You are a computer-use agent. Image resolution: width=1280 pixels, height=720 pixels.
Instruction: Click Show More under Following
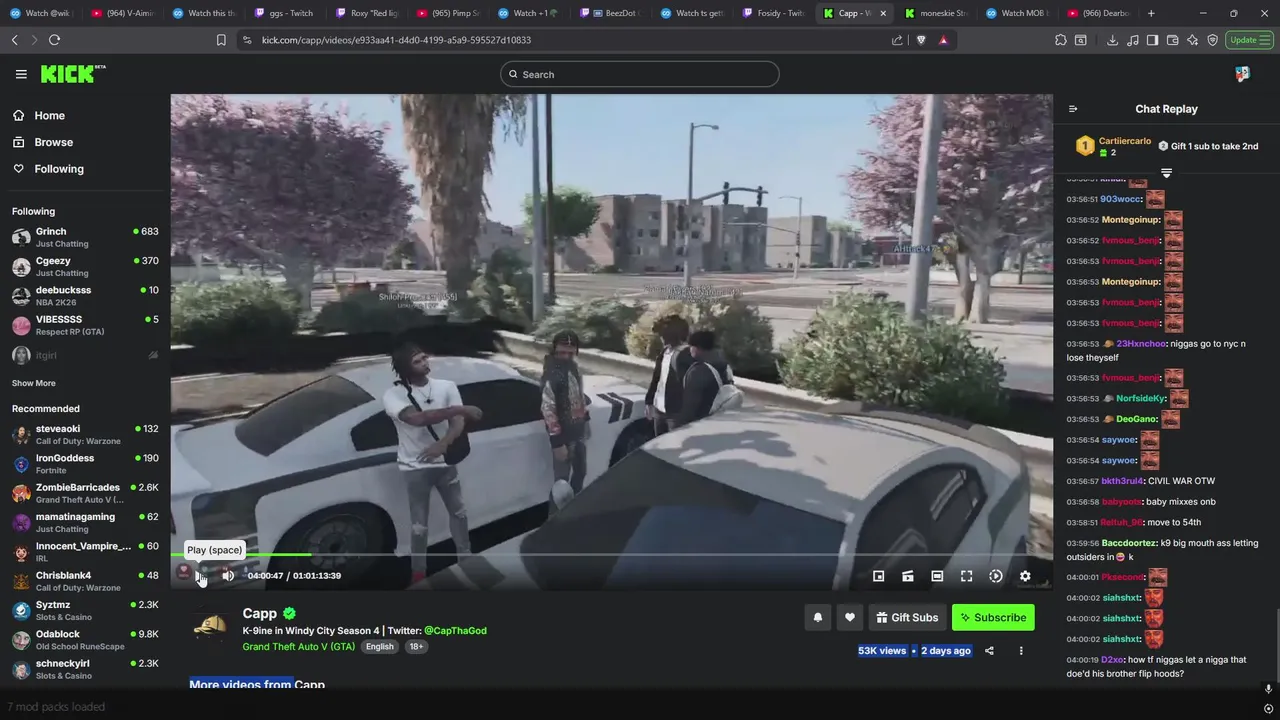(x=34, y=383)
